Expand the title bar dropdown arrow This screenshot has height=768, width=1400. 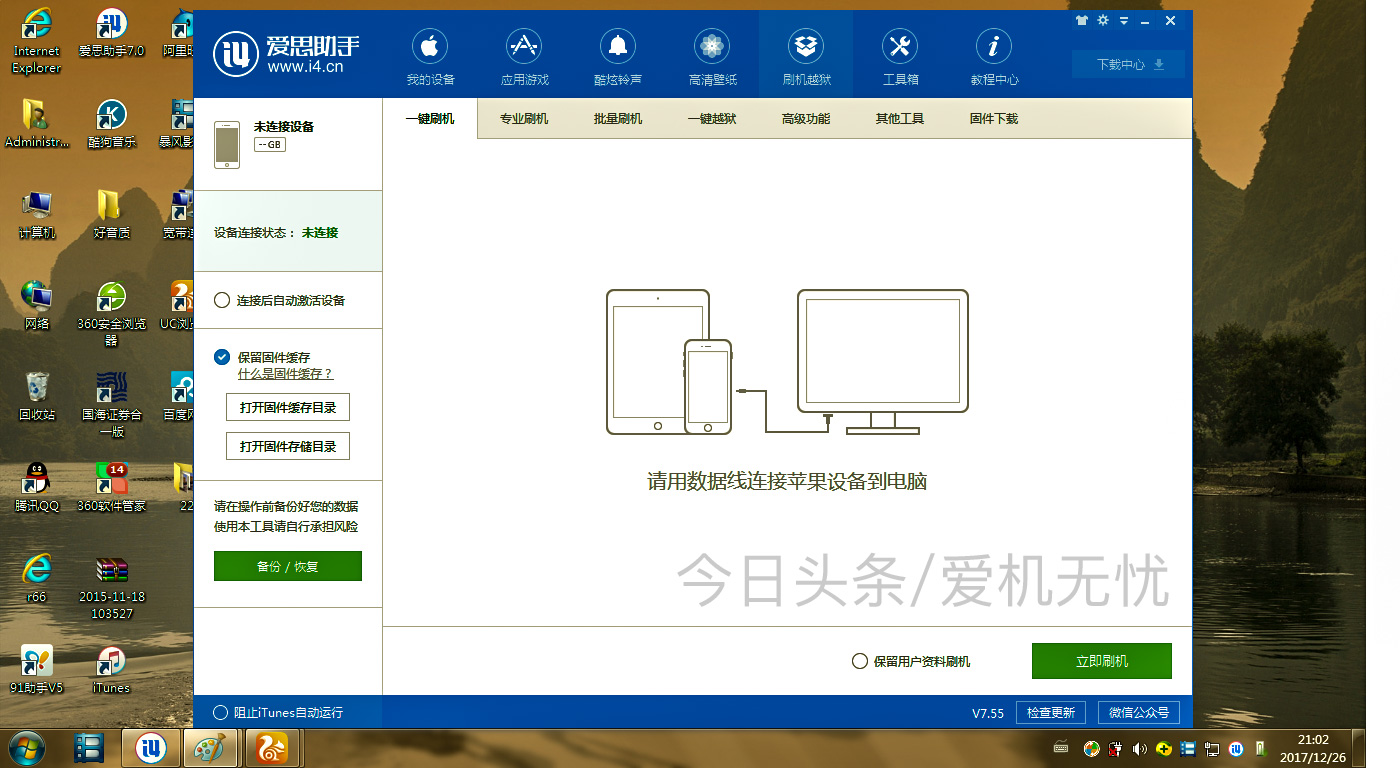1124,20
